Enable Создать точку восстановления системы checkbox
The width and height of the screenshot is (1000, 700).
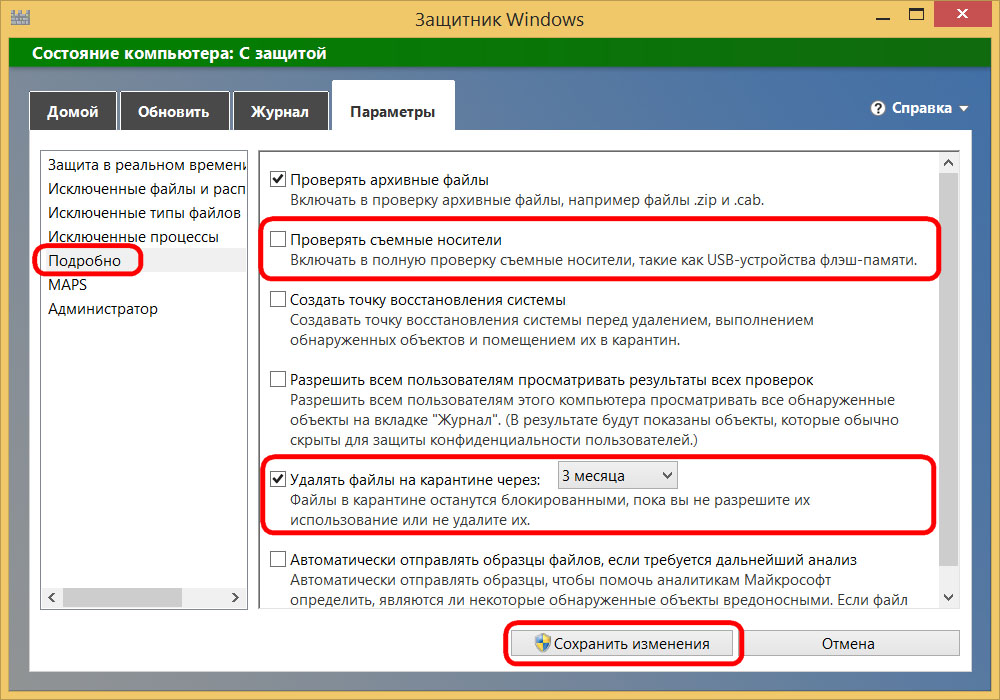pyautogui.click(x=278, y=299)
